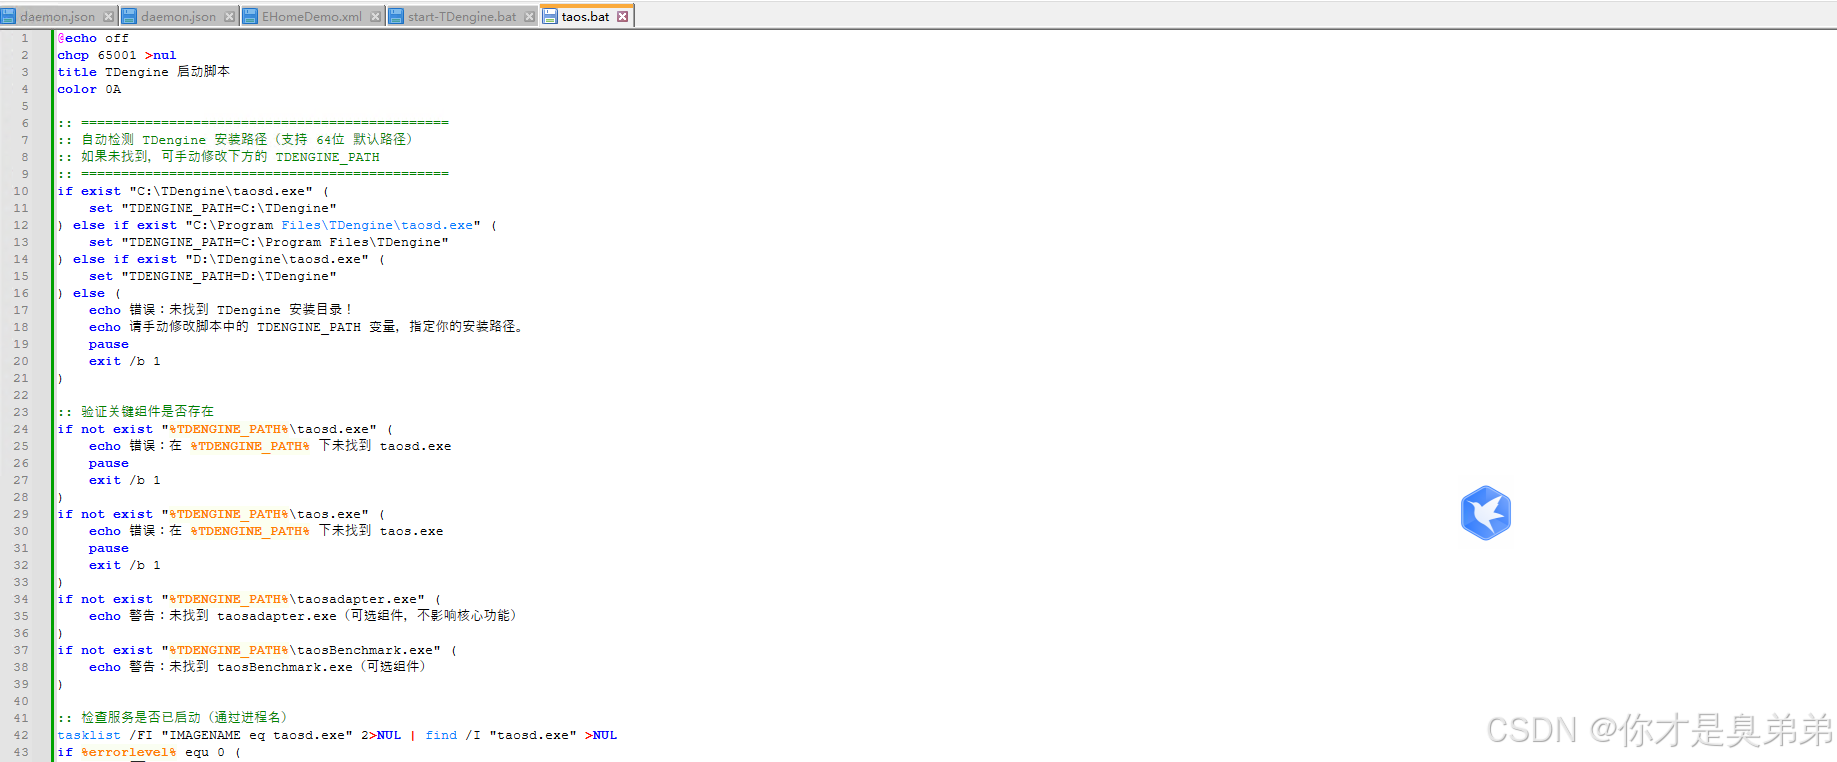Viewport: 1837px width, 762px height.
Task: Click the line number 43 in the margin
Action: click(21, 752)
